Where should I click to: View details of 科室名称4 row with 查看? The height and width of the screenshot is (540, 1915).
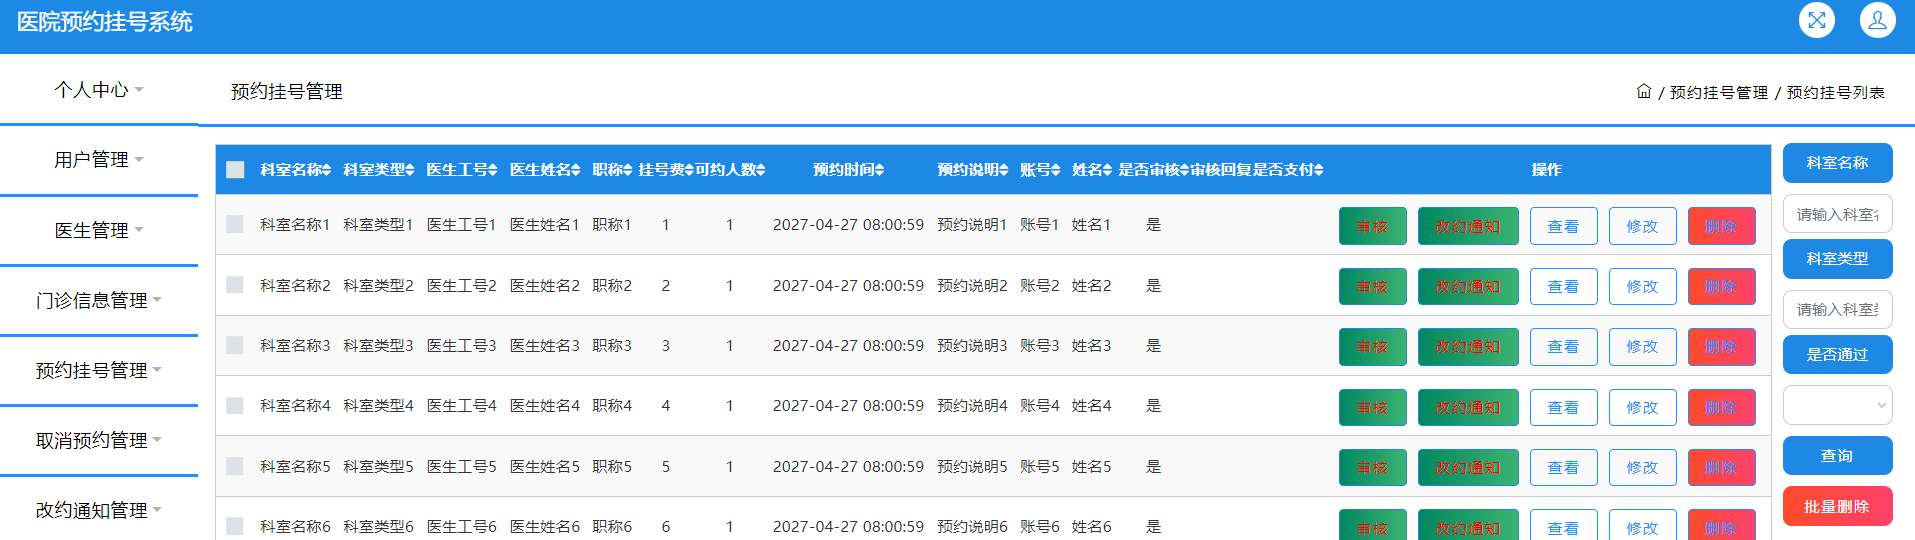click(1563, 407)
